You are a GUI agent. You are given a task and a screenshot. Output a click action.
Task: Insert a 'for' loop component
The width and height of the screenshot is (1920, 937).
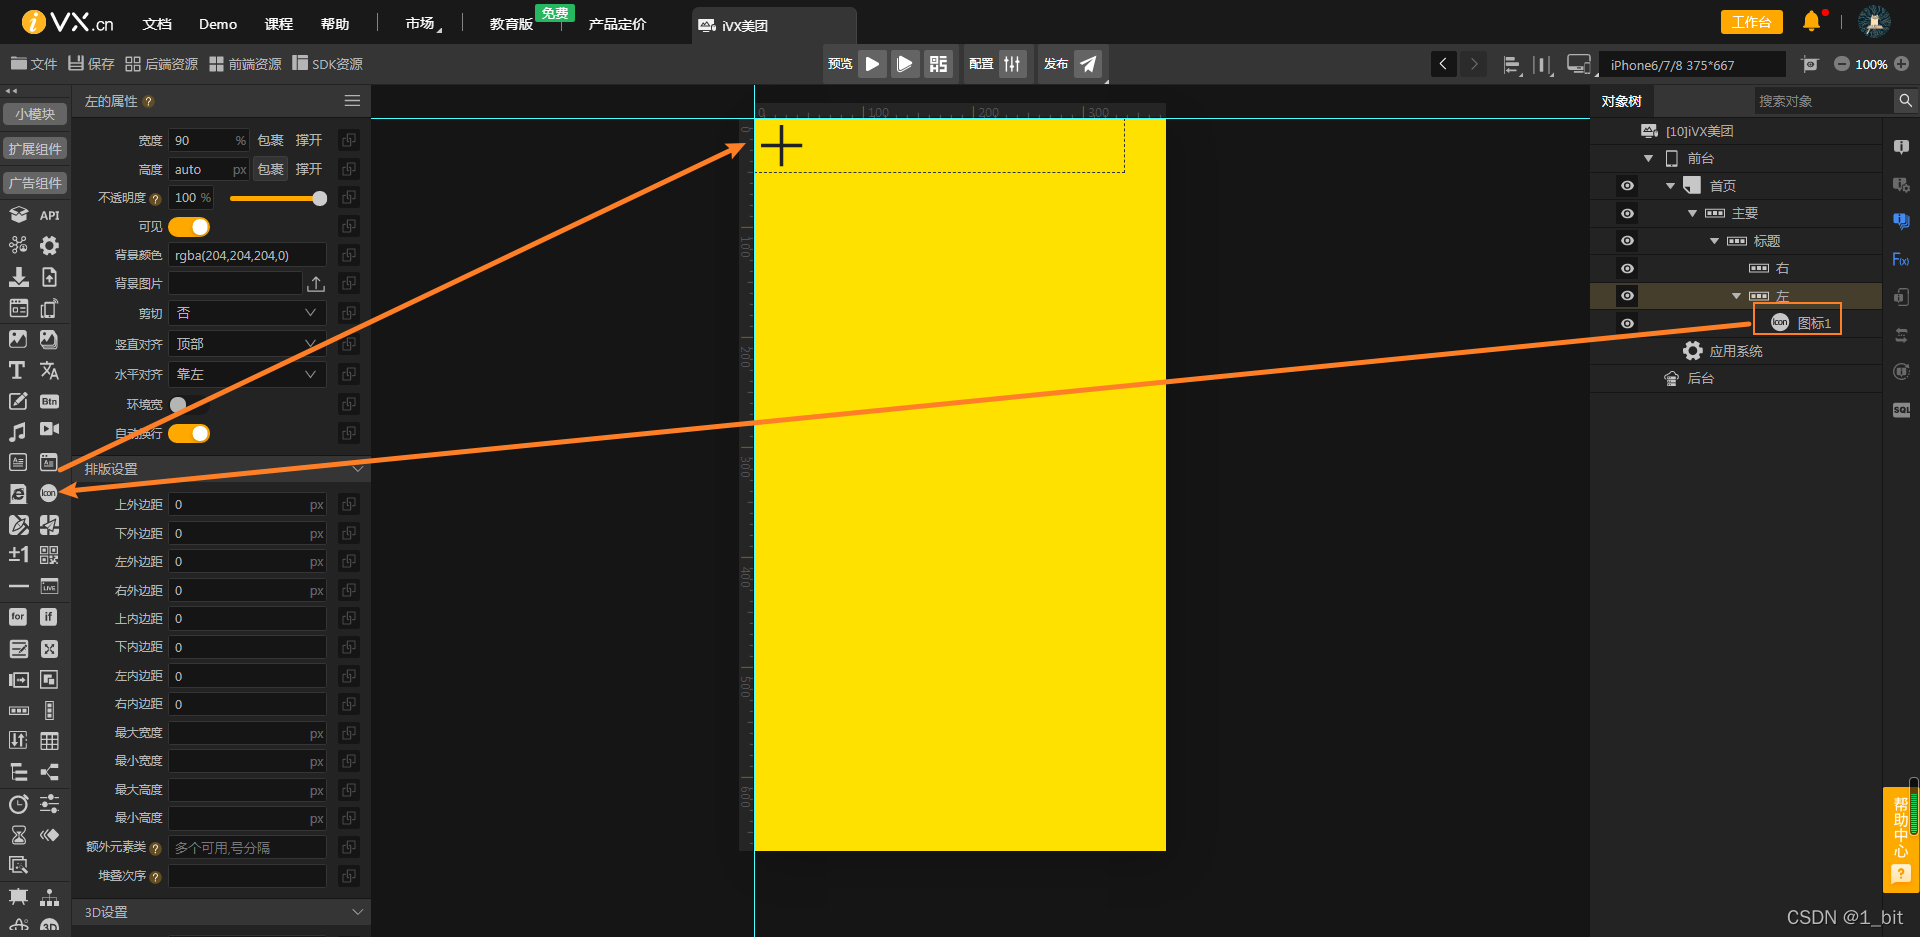18,617
